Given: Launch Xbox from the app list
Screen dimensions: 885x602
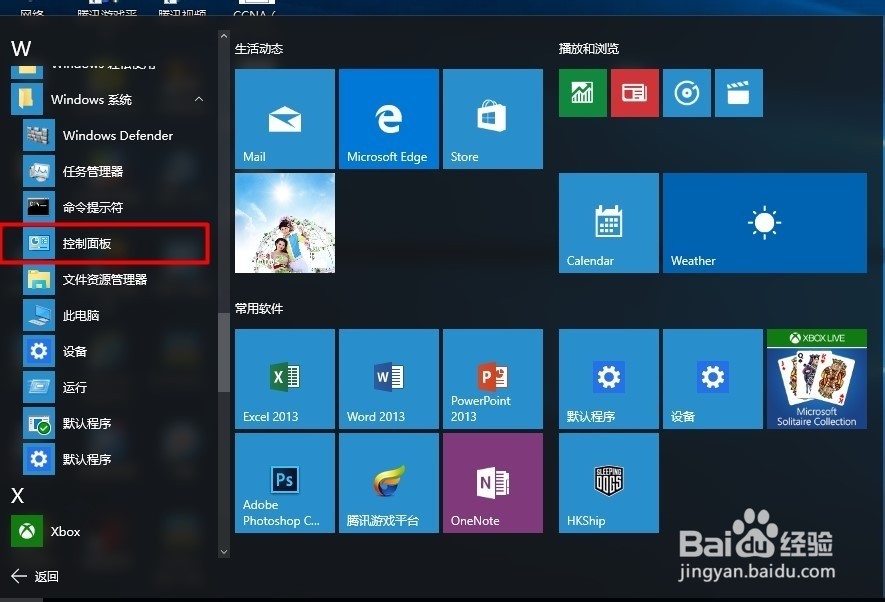Looking at the screenshot, I should 110,531.
